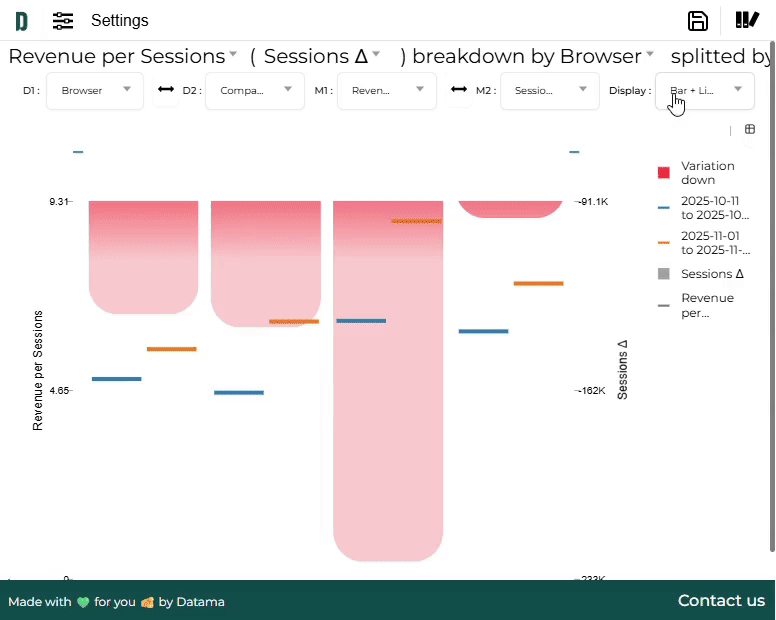Swap D1 and D2 dimensions arrow

pyautogui.click(x=166, y=90)
